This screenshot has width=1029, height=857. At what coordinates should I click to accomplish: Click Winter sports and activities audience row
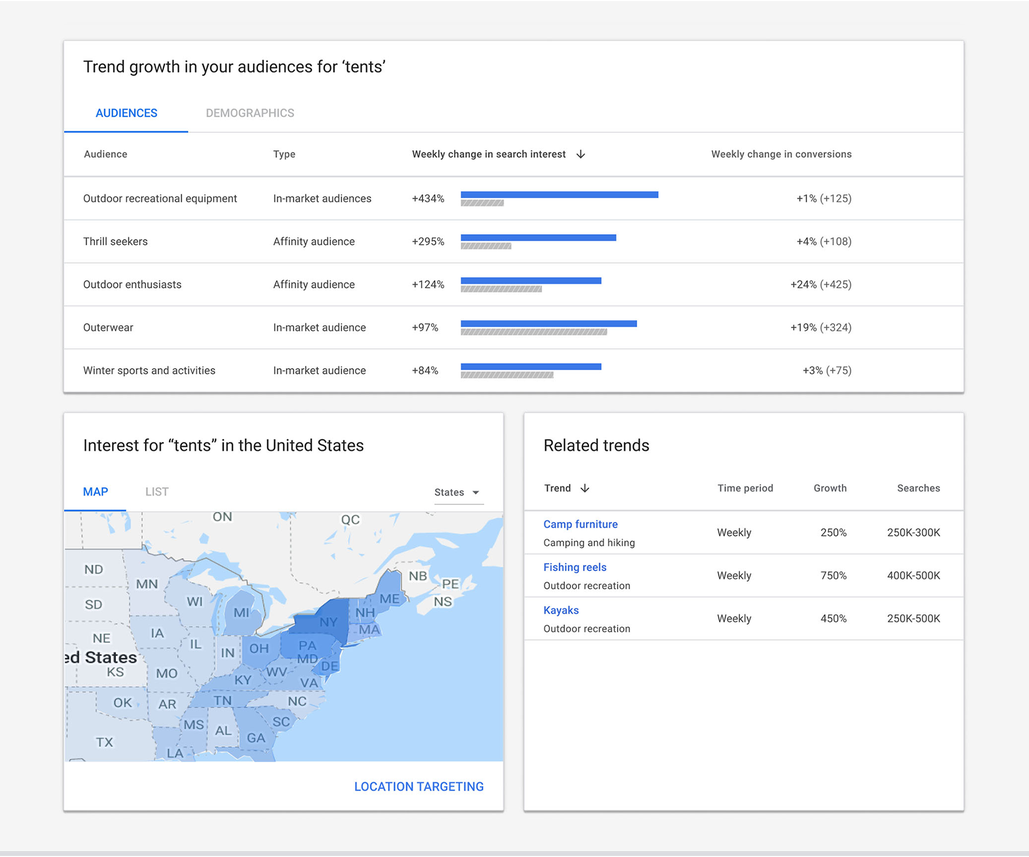pyautogui.click(x=149, y=371)
